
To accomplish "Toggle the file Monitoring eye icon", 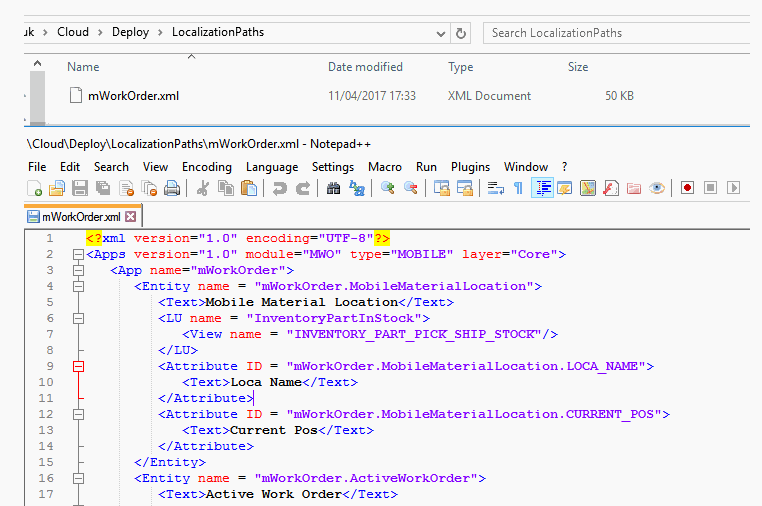I will (657, 188).
